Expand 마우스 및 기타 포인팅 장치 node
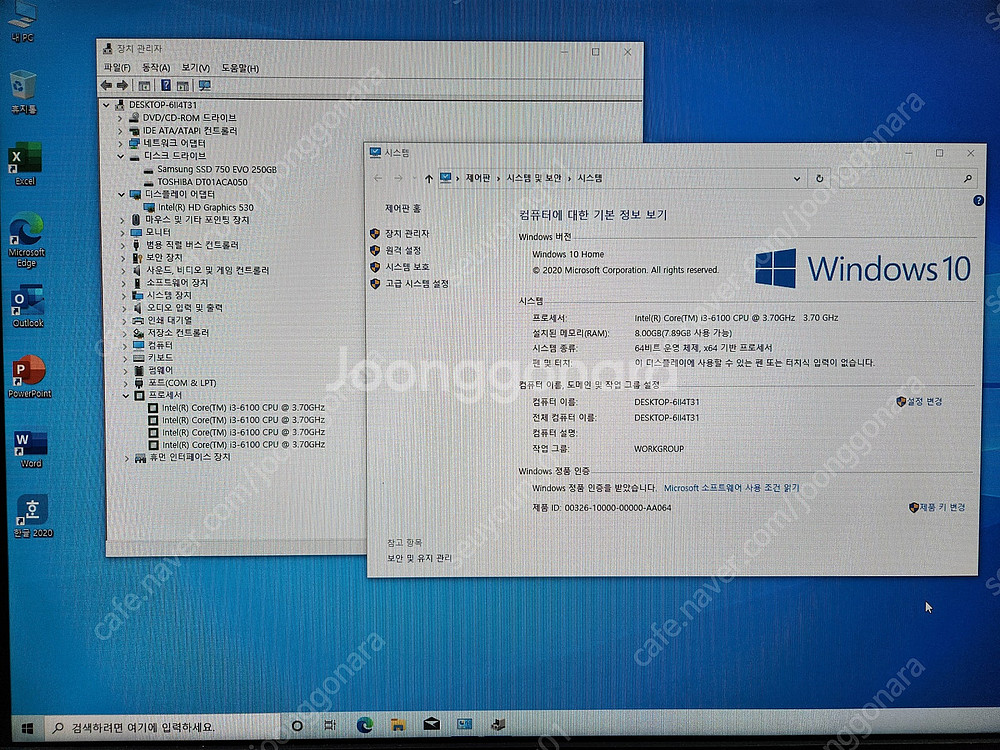 click(122, 220)
